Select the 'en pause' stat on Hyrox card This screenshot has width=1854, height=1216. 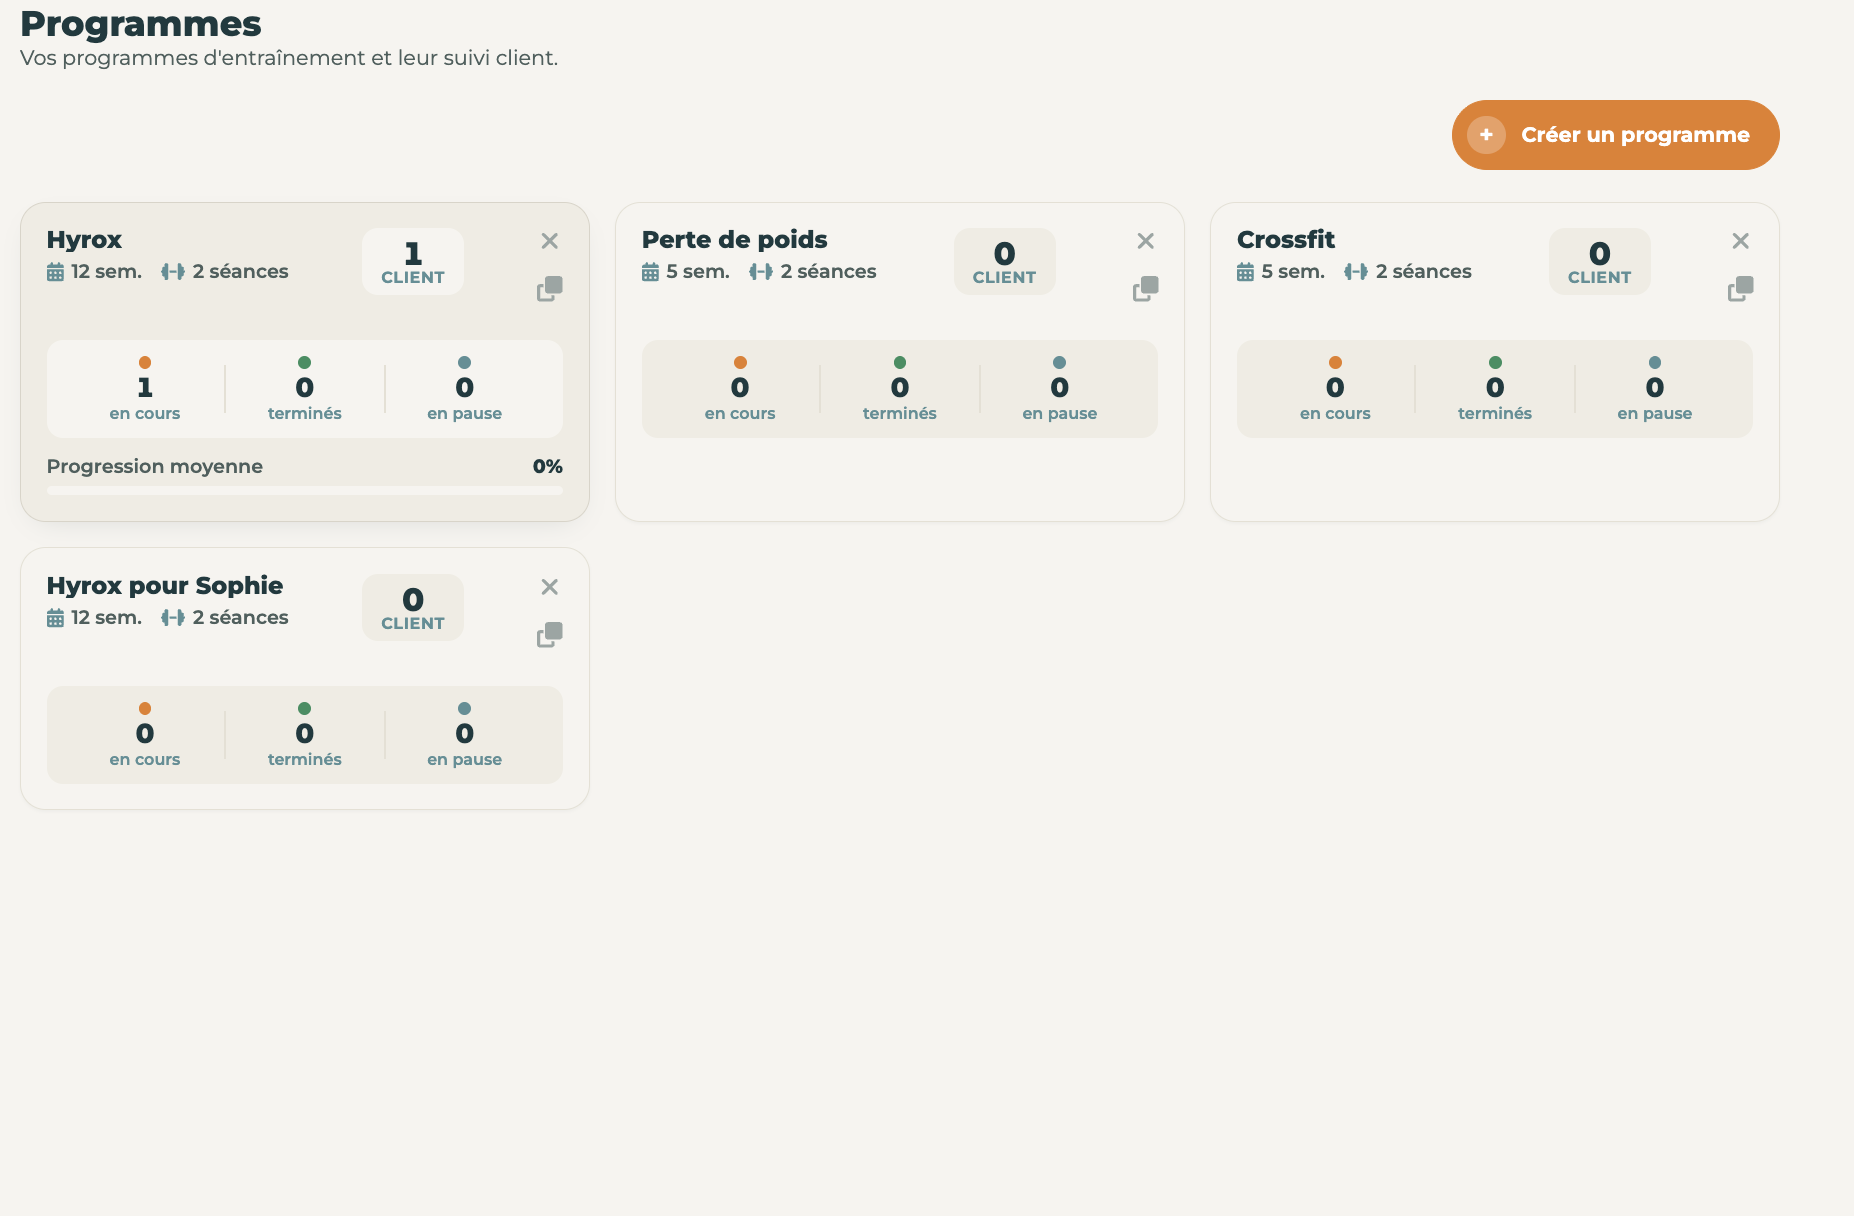click(465, 389)
